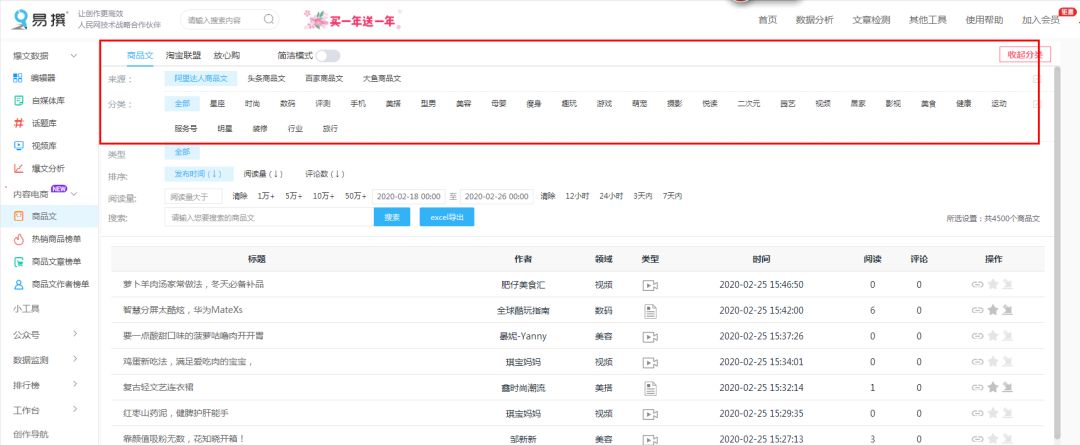
Task: Star the article posted at 15:34:01
Action: coord(993,362)
